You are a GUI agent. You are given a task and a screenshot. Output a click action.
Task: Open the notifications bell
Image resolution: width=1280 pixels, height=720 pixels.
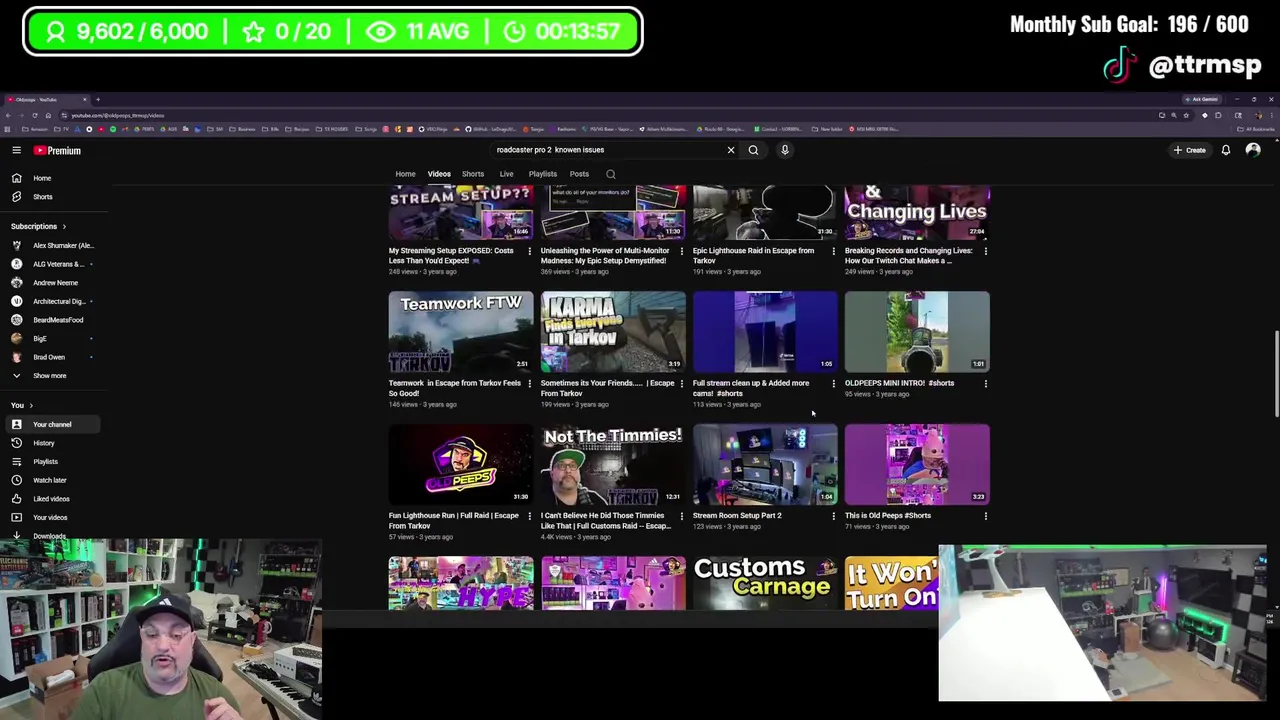(x=1226, y=150)
